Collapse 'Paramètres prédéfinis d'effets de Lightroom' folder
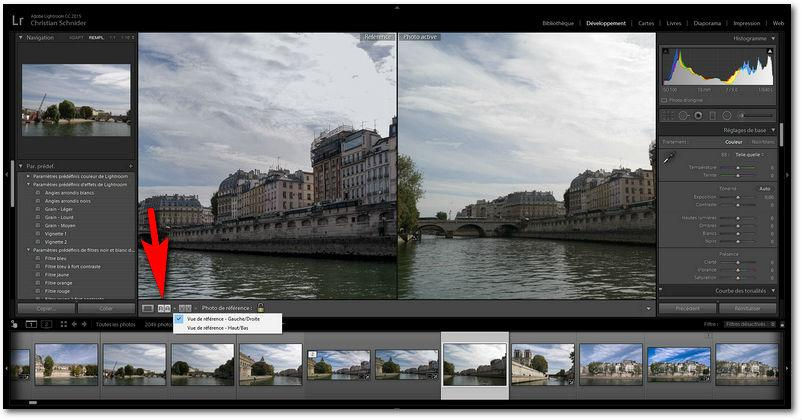 (29, 184)
